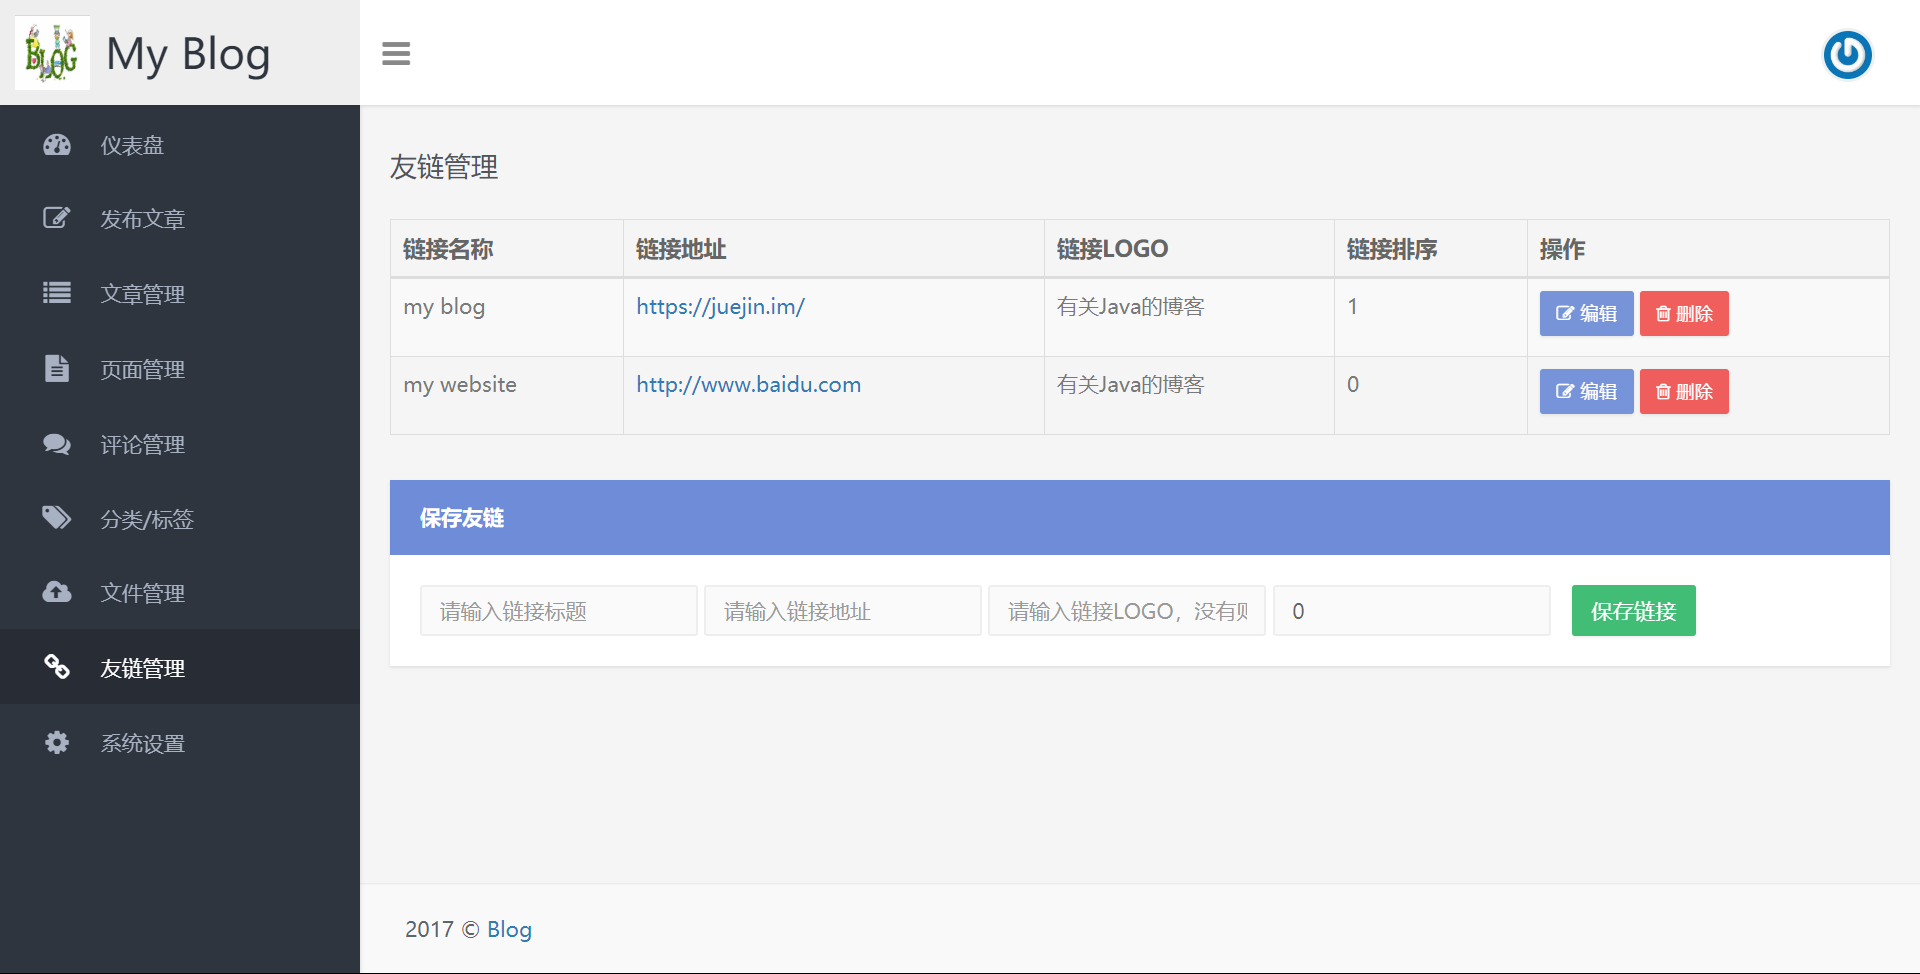This screenshot has height=974, width=1920.
Task: Delete the my website link row
Action: (1684, 391)
